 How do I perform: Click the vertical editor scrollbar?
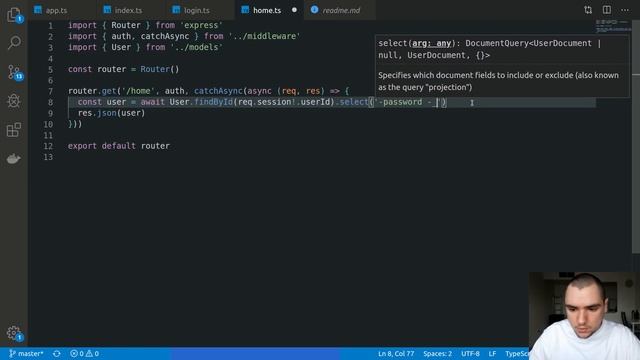636,137
